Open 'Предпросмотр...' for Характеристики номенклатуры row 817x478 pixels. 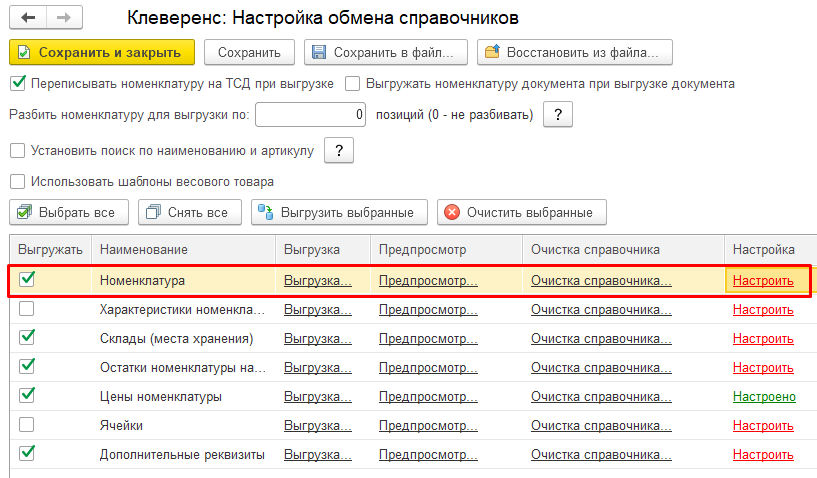pos(428,310)
